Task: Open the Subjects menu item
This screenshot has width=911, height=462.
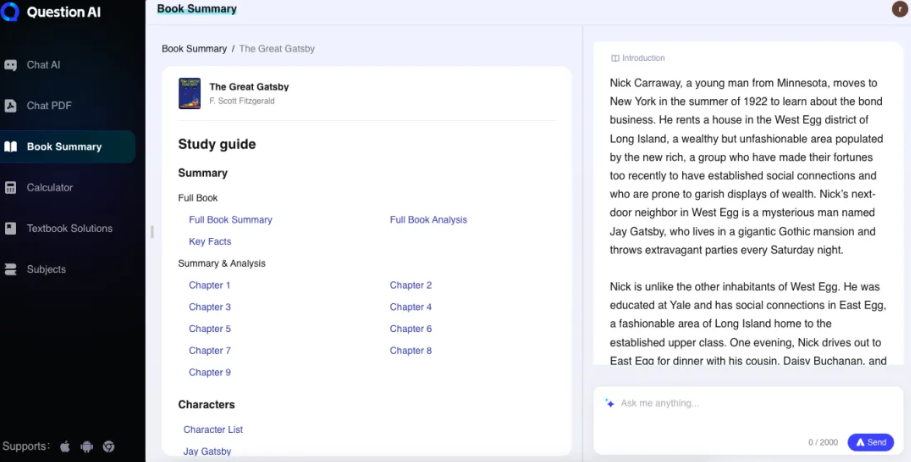Action: pos(46,270)
